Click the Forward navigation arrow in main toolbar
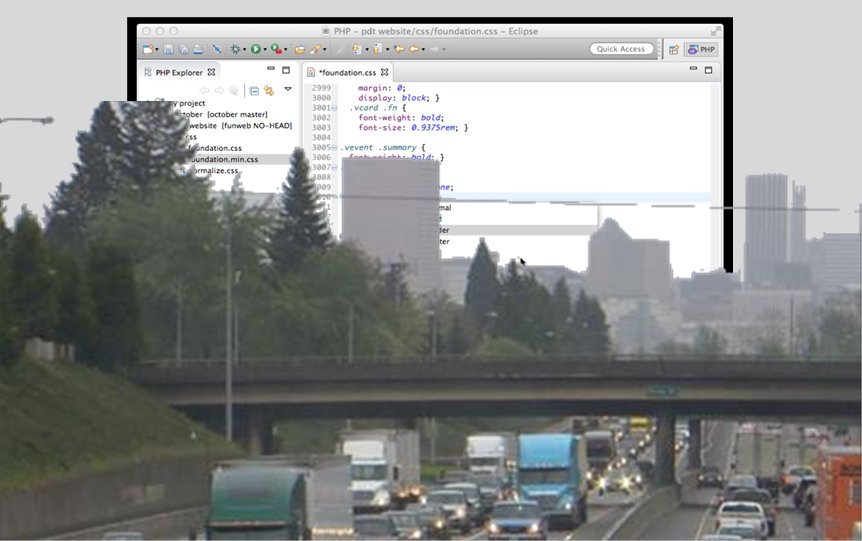Image resolution: width=862 pixels, height=541 pixels. pyautogui.click(x=434, y=49)
